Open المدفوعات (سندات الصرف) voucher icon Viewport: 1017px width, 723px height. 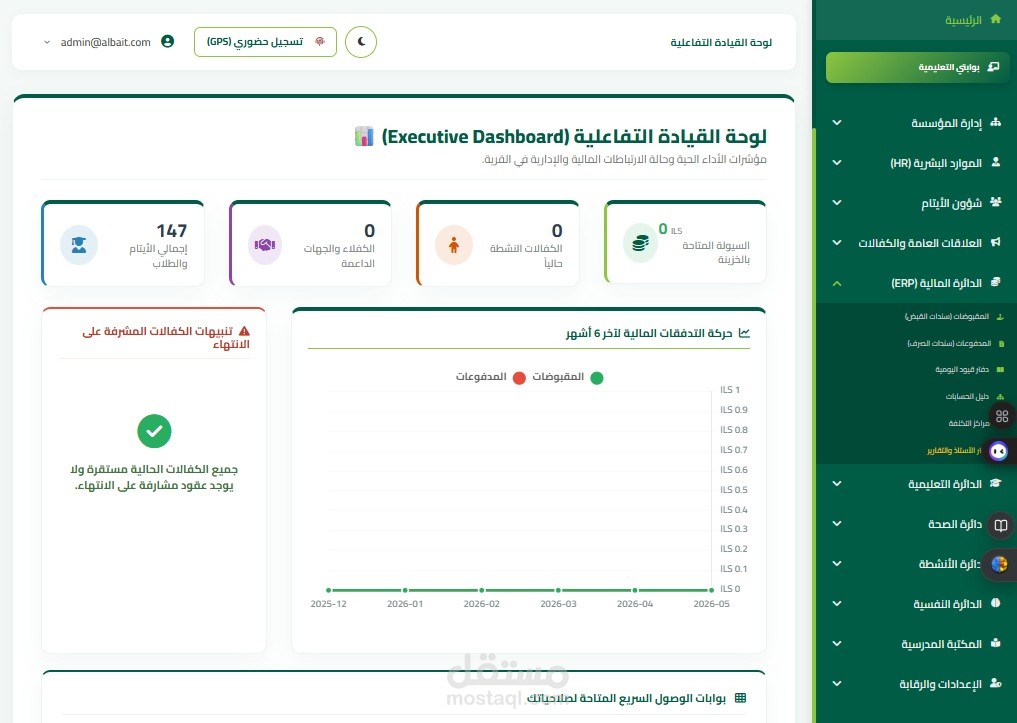(x=1001, y=344)
